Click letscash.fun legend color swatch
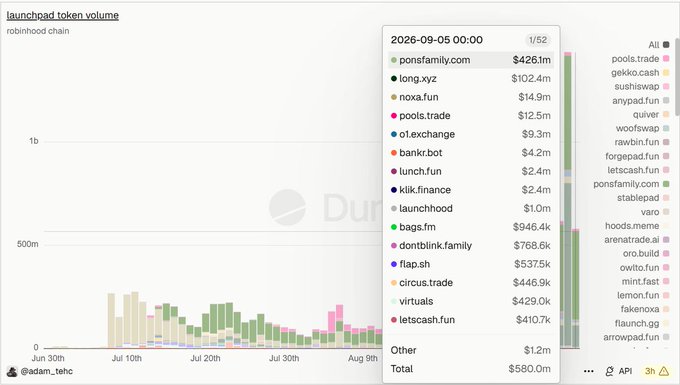The image size is (680, 385). pyautogui.click(x=666, y=170)
